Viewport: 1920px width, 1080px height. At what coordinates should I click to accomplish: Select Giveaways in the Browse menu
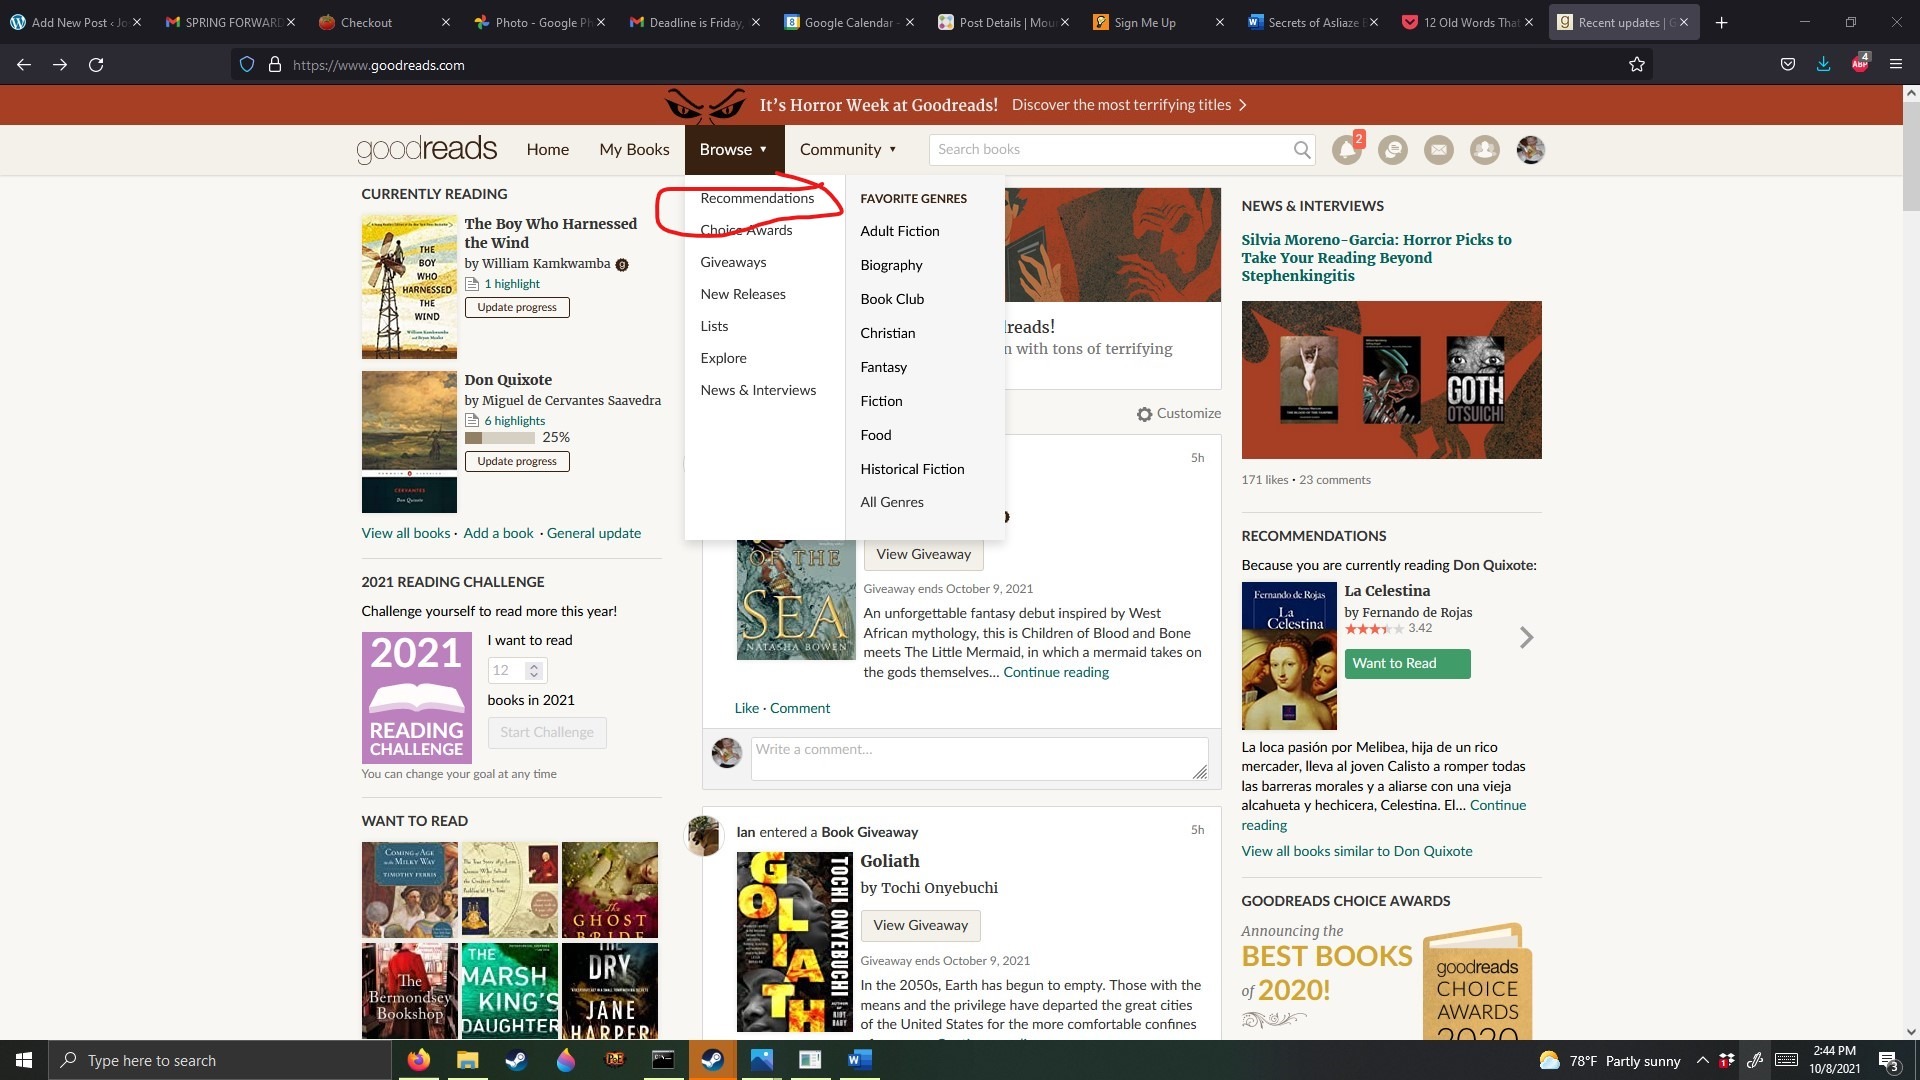tap(733, 262)
